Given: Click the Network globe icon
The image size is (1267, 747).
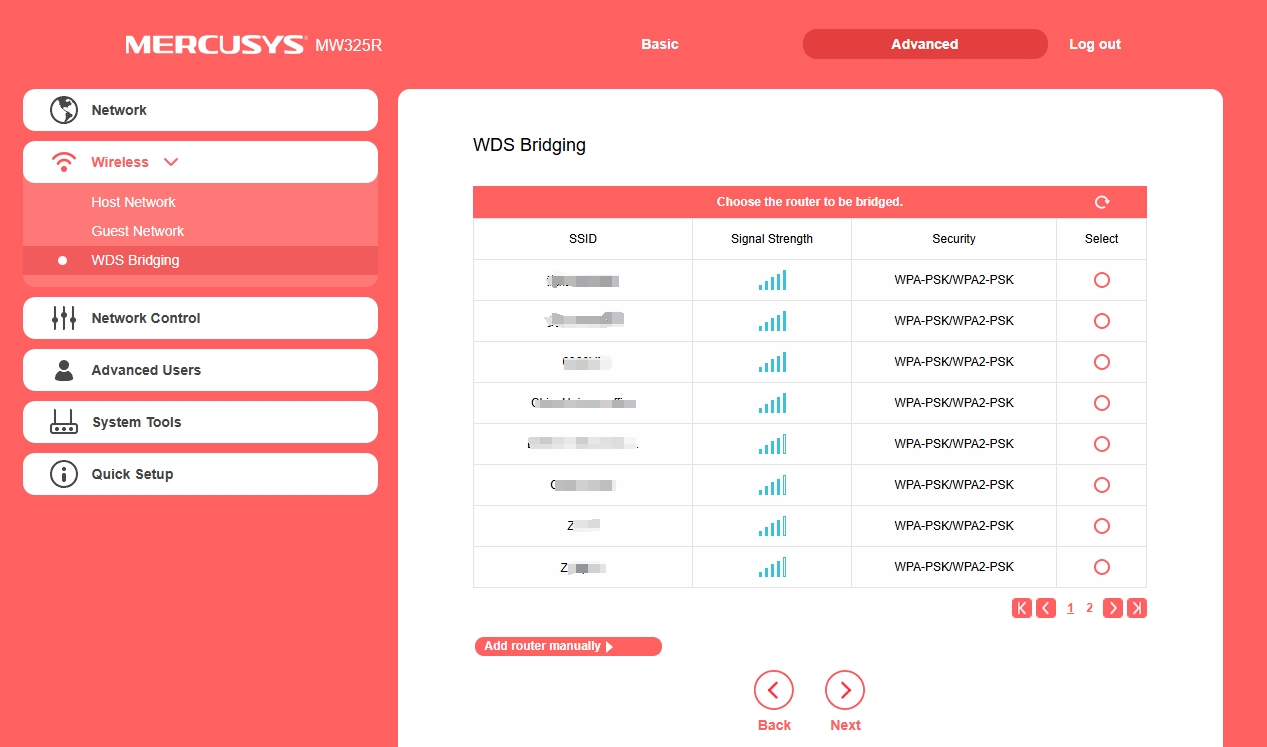Looking at the screenshot, I should [x=64, y=110].
